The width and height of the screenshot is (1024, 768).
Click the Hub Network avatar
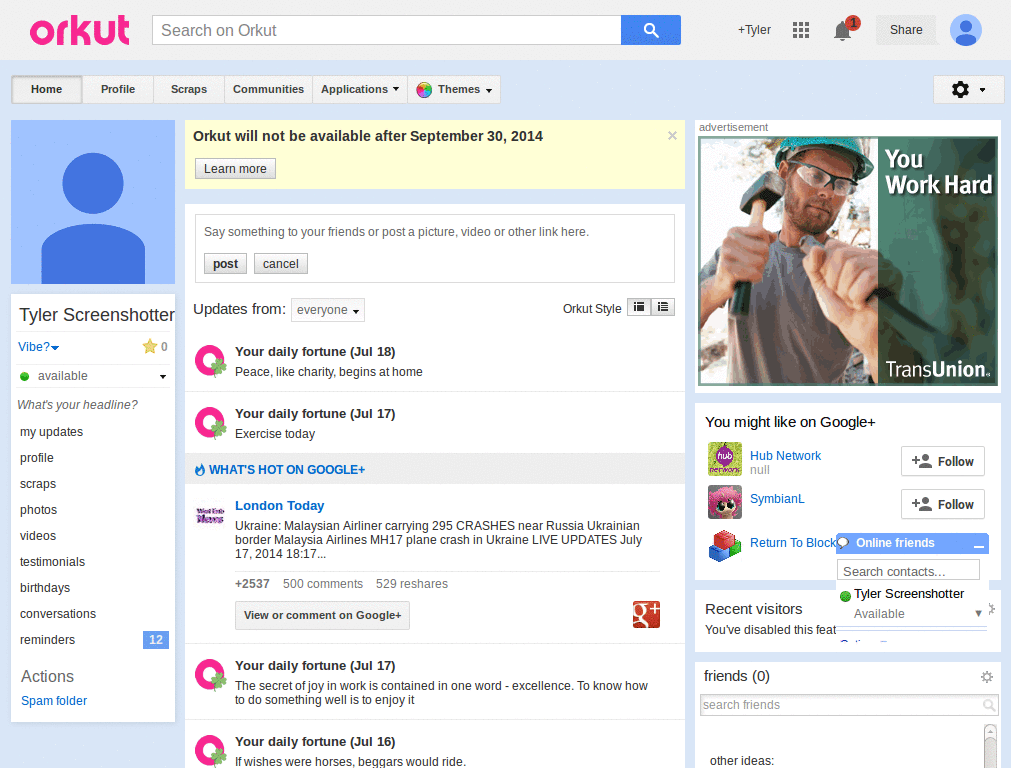click(725, 459)
